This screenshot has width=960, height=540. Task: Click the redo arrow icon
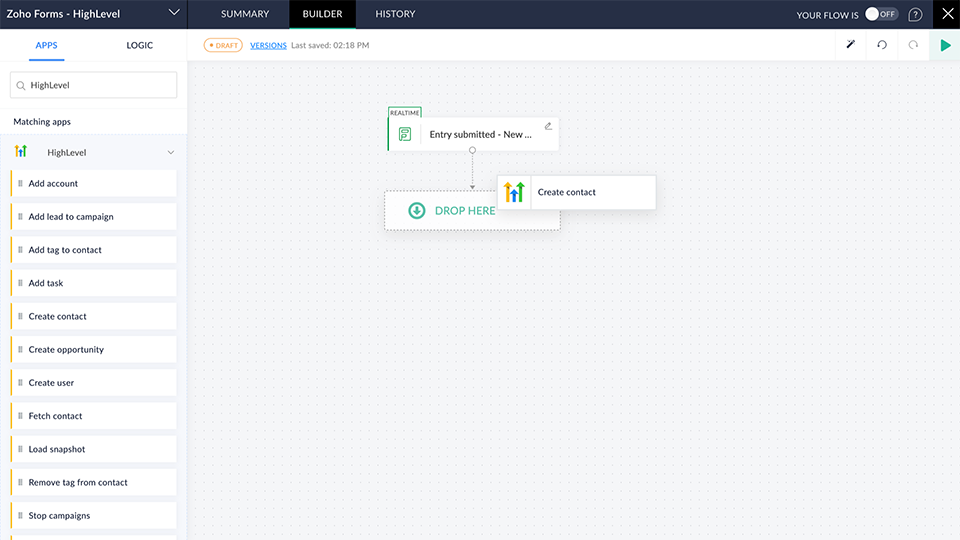913,45
